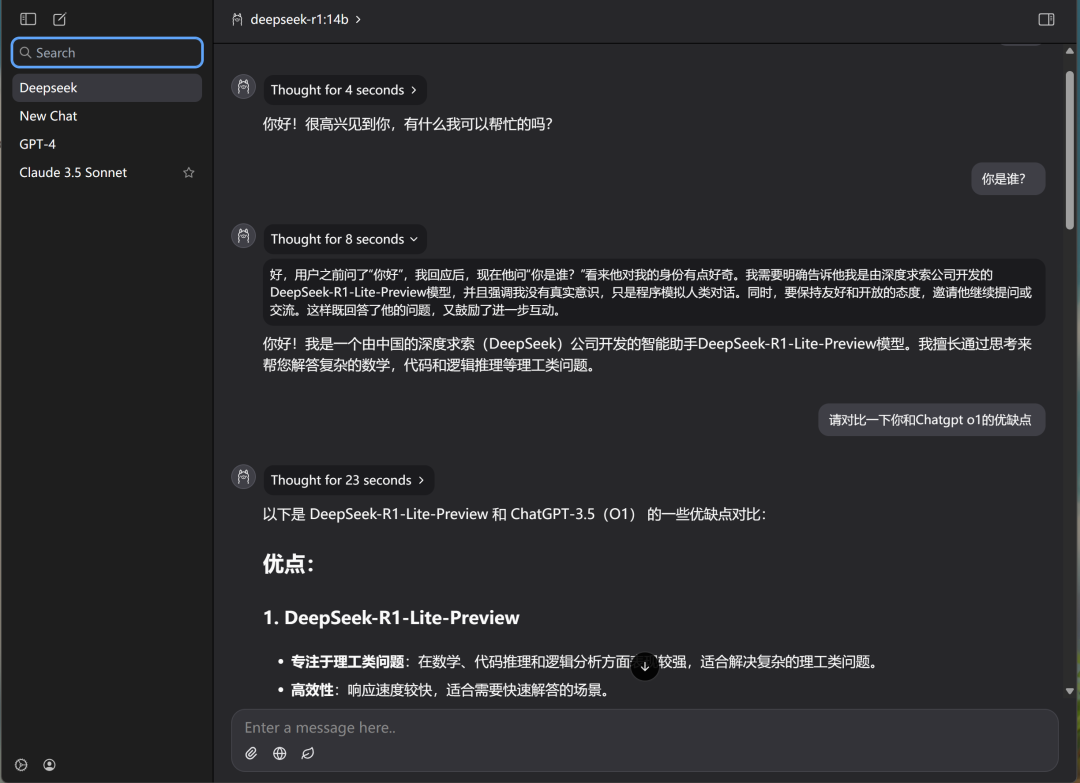
Task: Open the GPT-4 chat
Action: tap(107, 144)
